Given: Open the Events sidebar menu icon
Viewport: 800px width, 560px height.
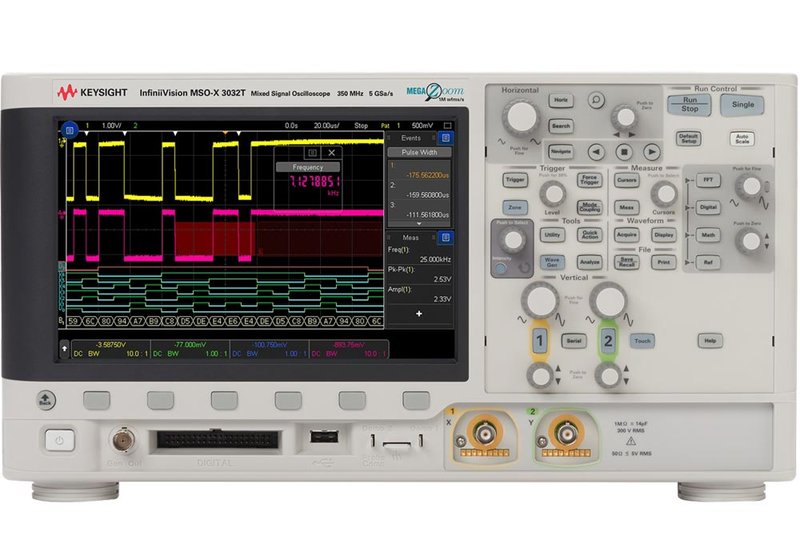Looking at the screenshot, I should (445, 138).
